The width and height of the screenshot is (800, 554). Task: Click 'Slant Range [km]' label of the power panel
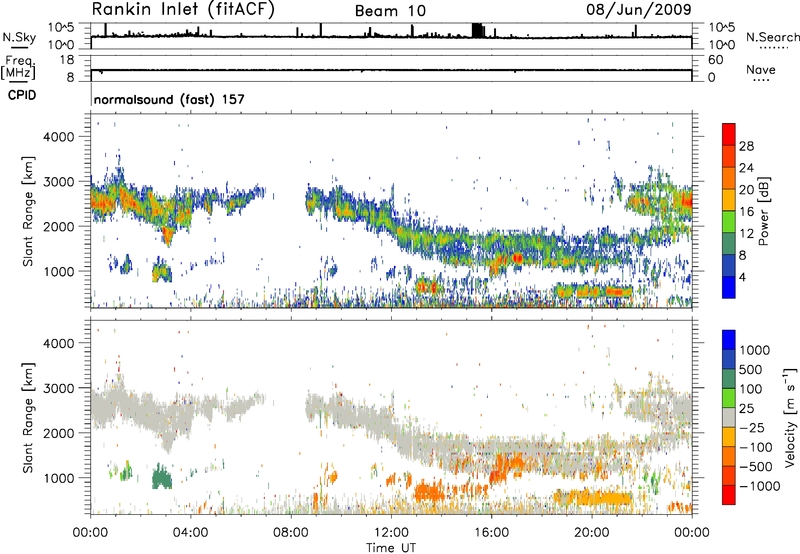(28, 211)
